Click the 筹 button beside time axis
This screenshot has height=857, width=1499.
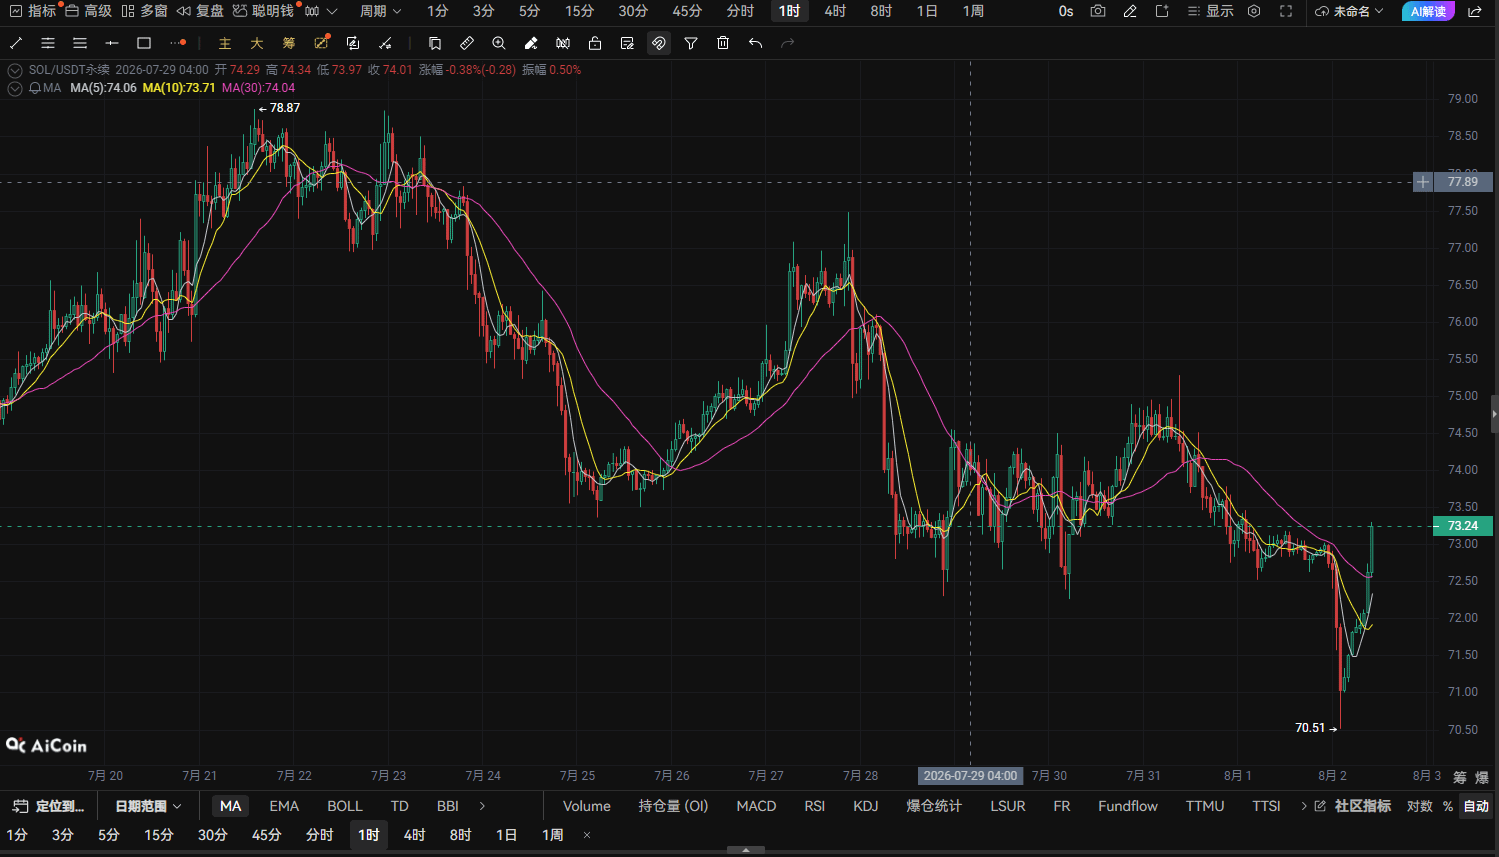point(1460,777)
